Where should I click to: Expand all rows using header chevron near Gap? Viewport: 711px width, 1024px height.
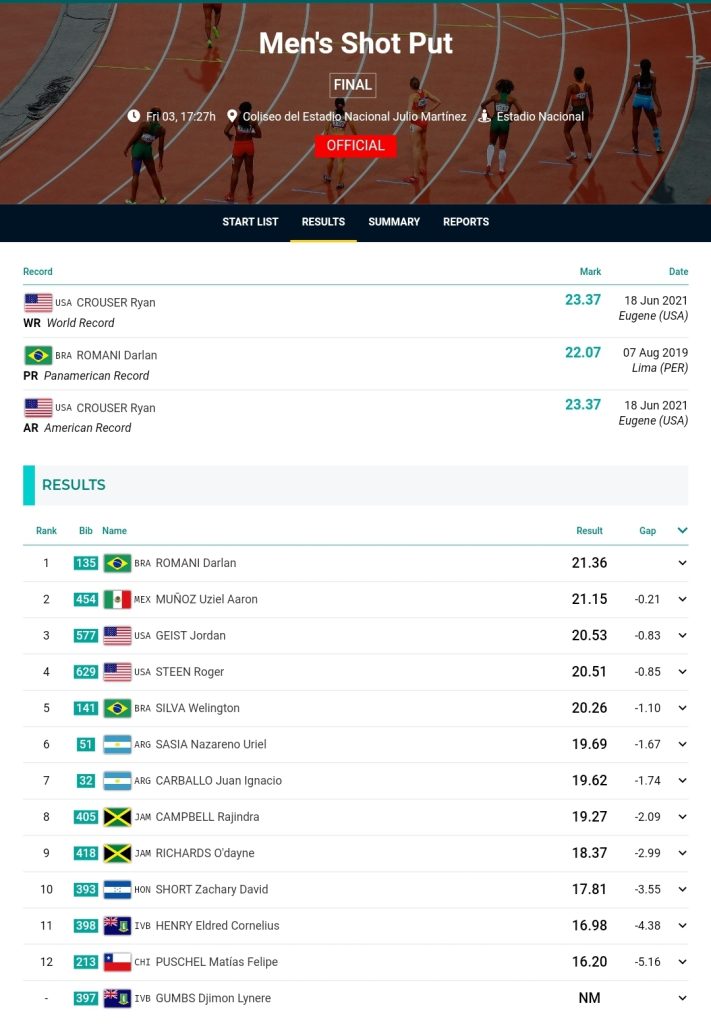click(x=682, y=530)
